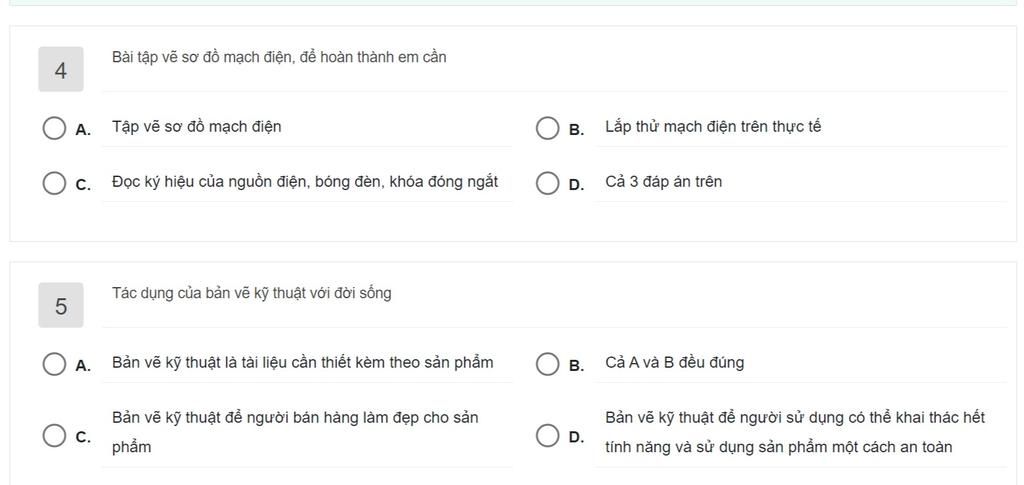Click answer text "Đọc ký hiệu của nguồn điện"

tap(304, 182)
